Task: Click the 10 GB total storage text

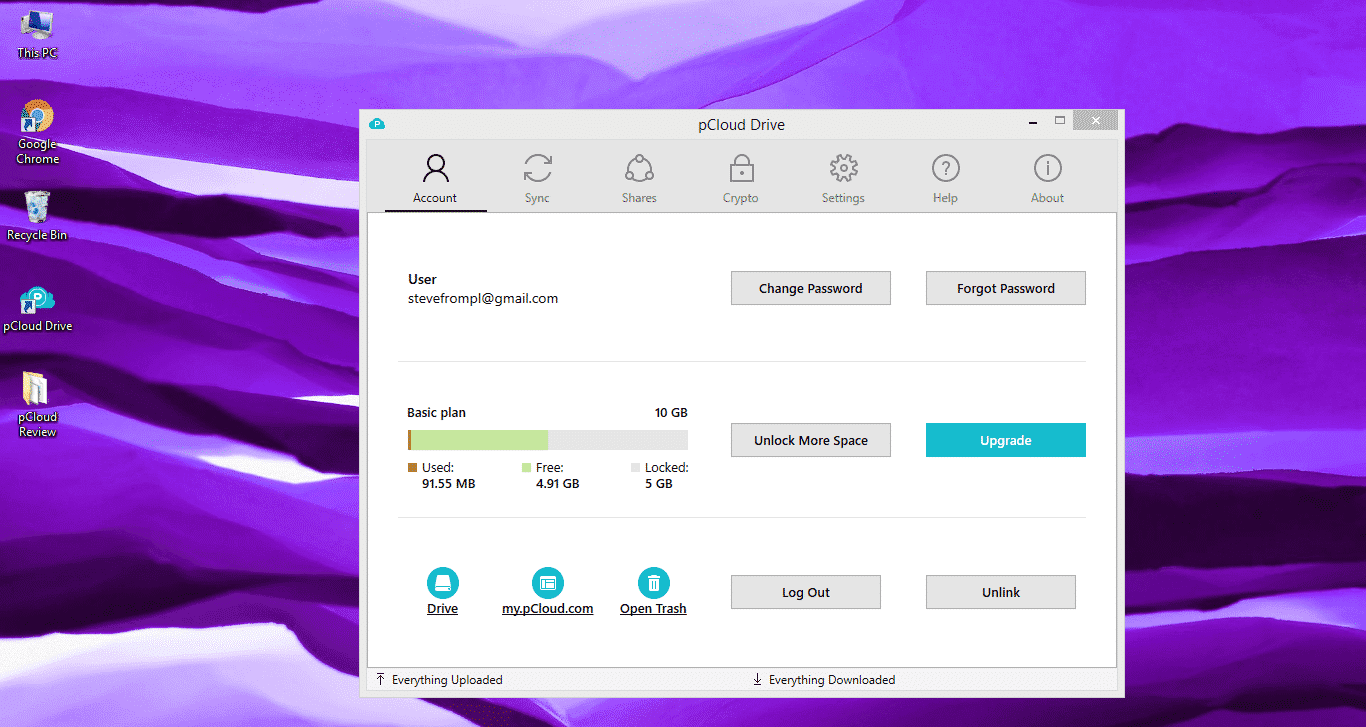Action: [671, 412]
